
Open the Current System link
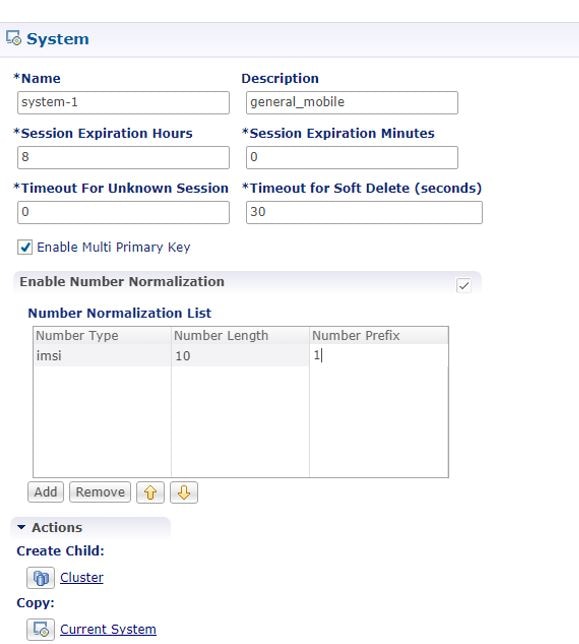point(108,629)
